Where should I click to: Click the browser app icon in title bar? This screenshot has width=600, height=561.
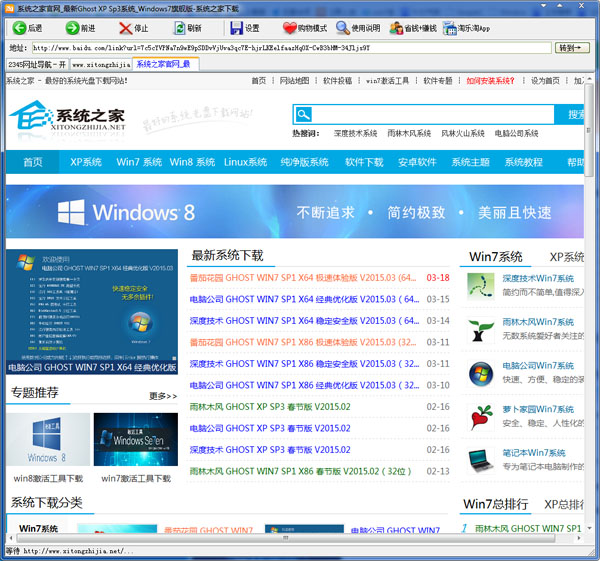[x=9, y=8]
